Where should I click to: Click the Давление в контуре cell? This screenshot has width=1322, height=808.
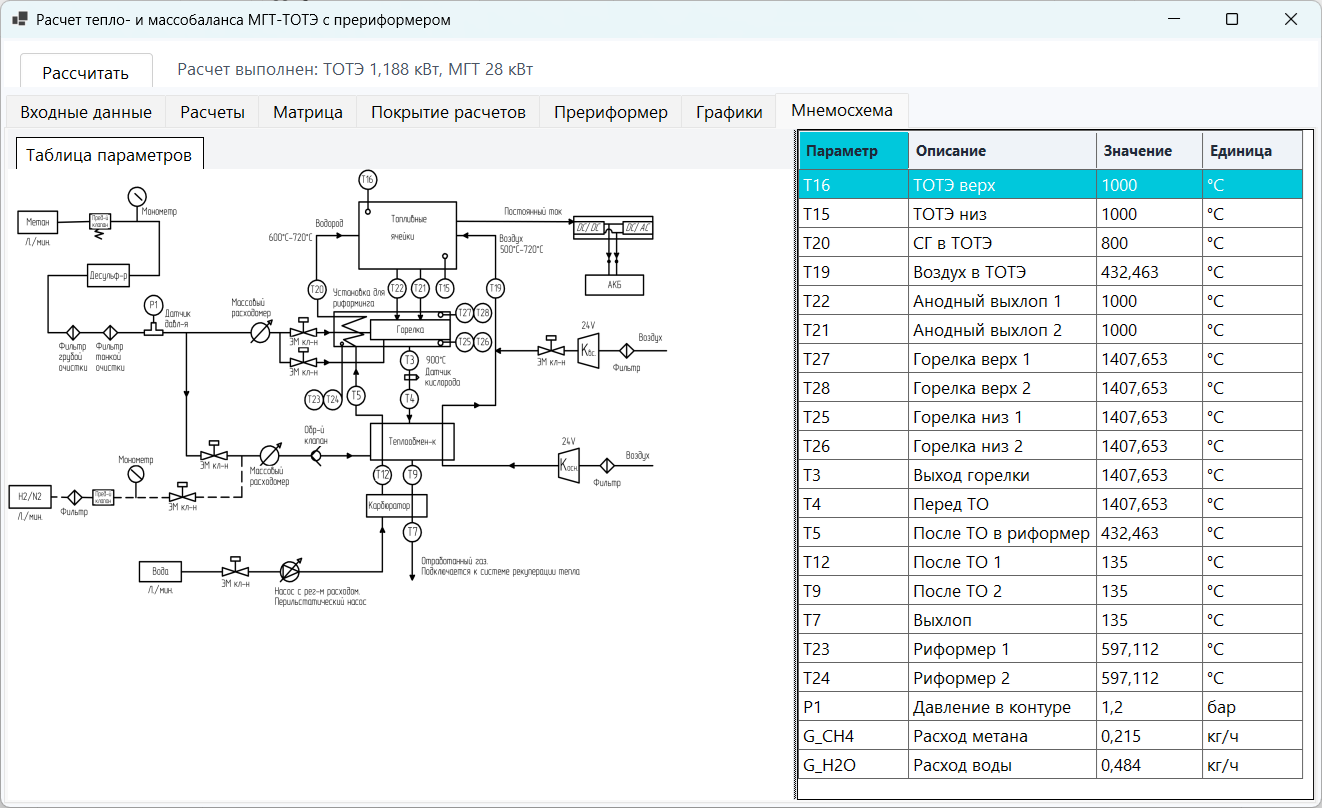(1002, 707)
